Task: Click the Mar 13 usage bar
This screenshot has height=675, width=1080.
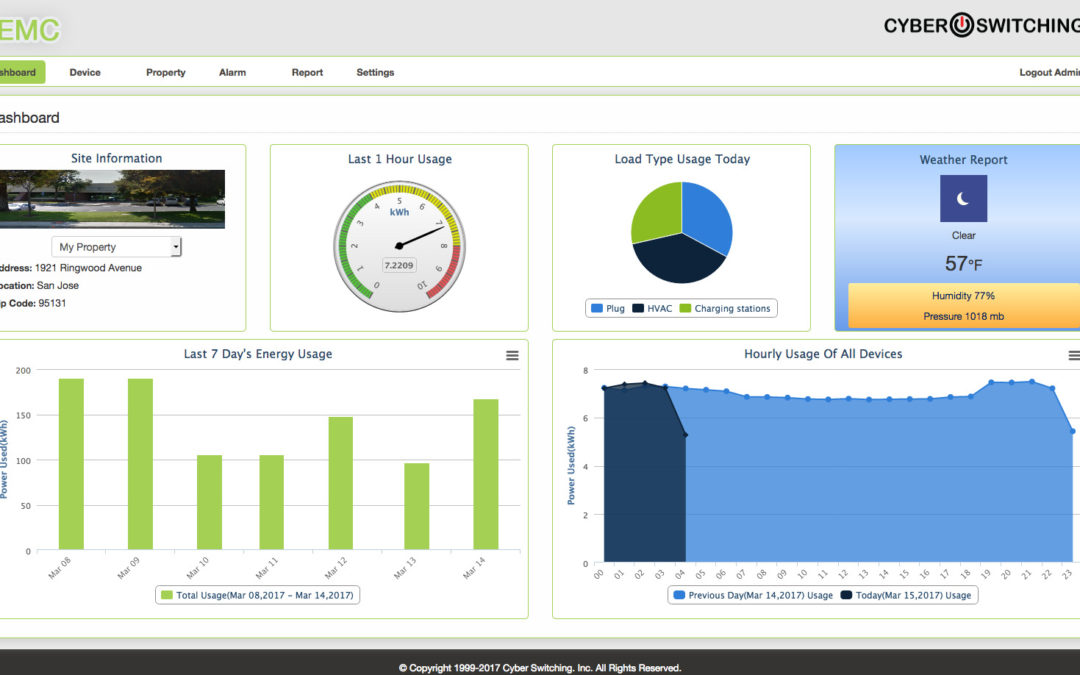Action: (417, 506)
